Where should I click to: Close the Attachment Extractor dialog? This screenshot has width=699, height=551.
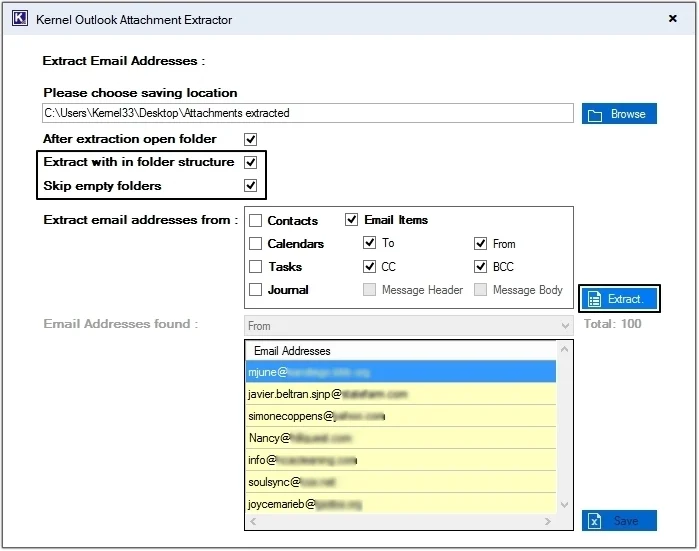[x=673, y=18]
